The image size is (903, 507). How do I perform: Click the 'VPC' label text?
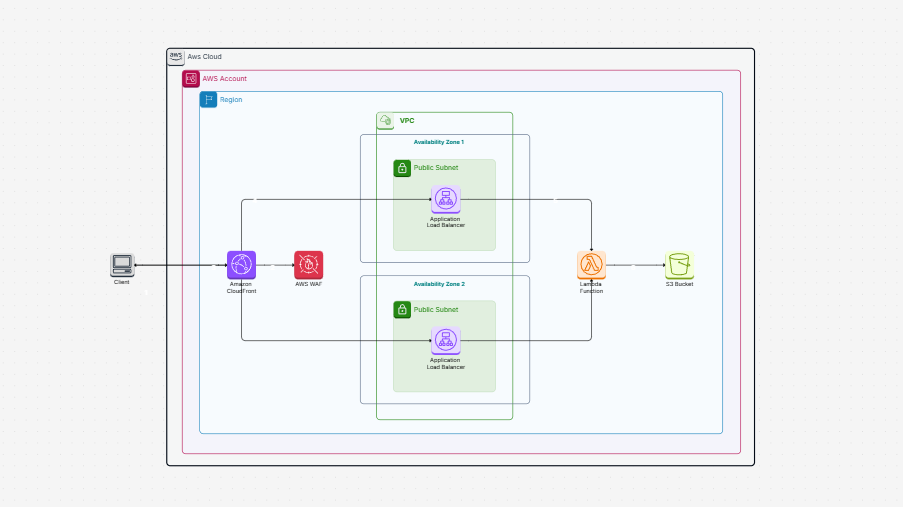[407, 120]
